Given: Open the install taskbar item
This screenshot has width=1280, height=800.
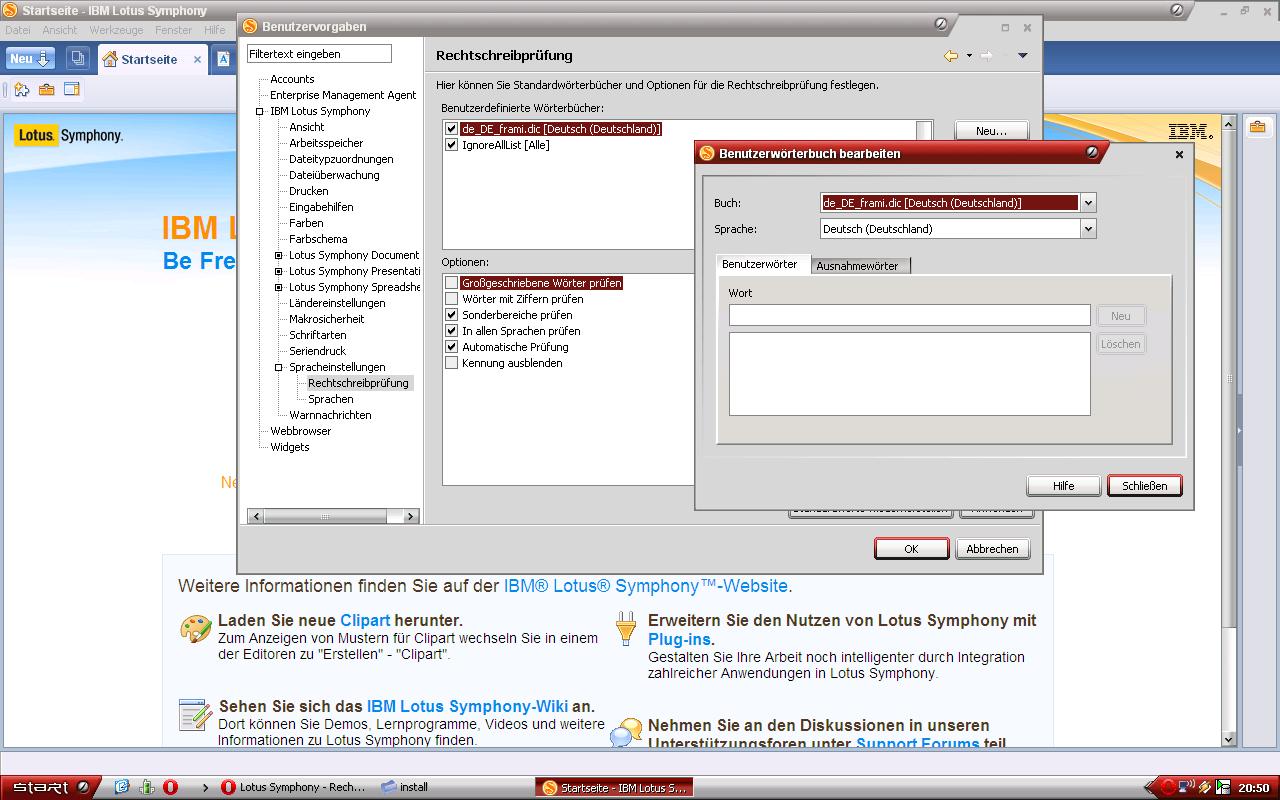Looking at the screenshot, I should 405,787.
